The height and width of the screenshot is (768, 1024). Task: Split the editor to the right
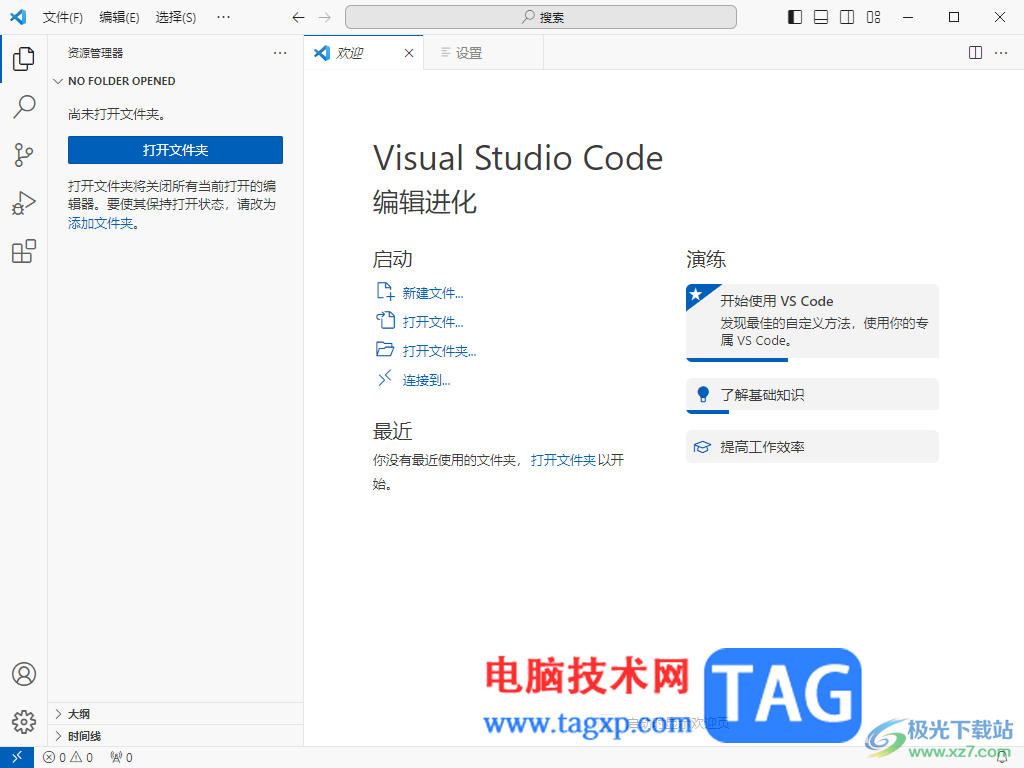click(x=976, y=53)
